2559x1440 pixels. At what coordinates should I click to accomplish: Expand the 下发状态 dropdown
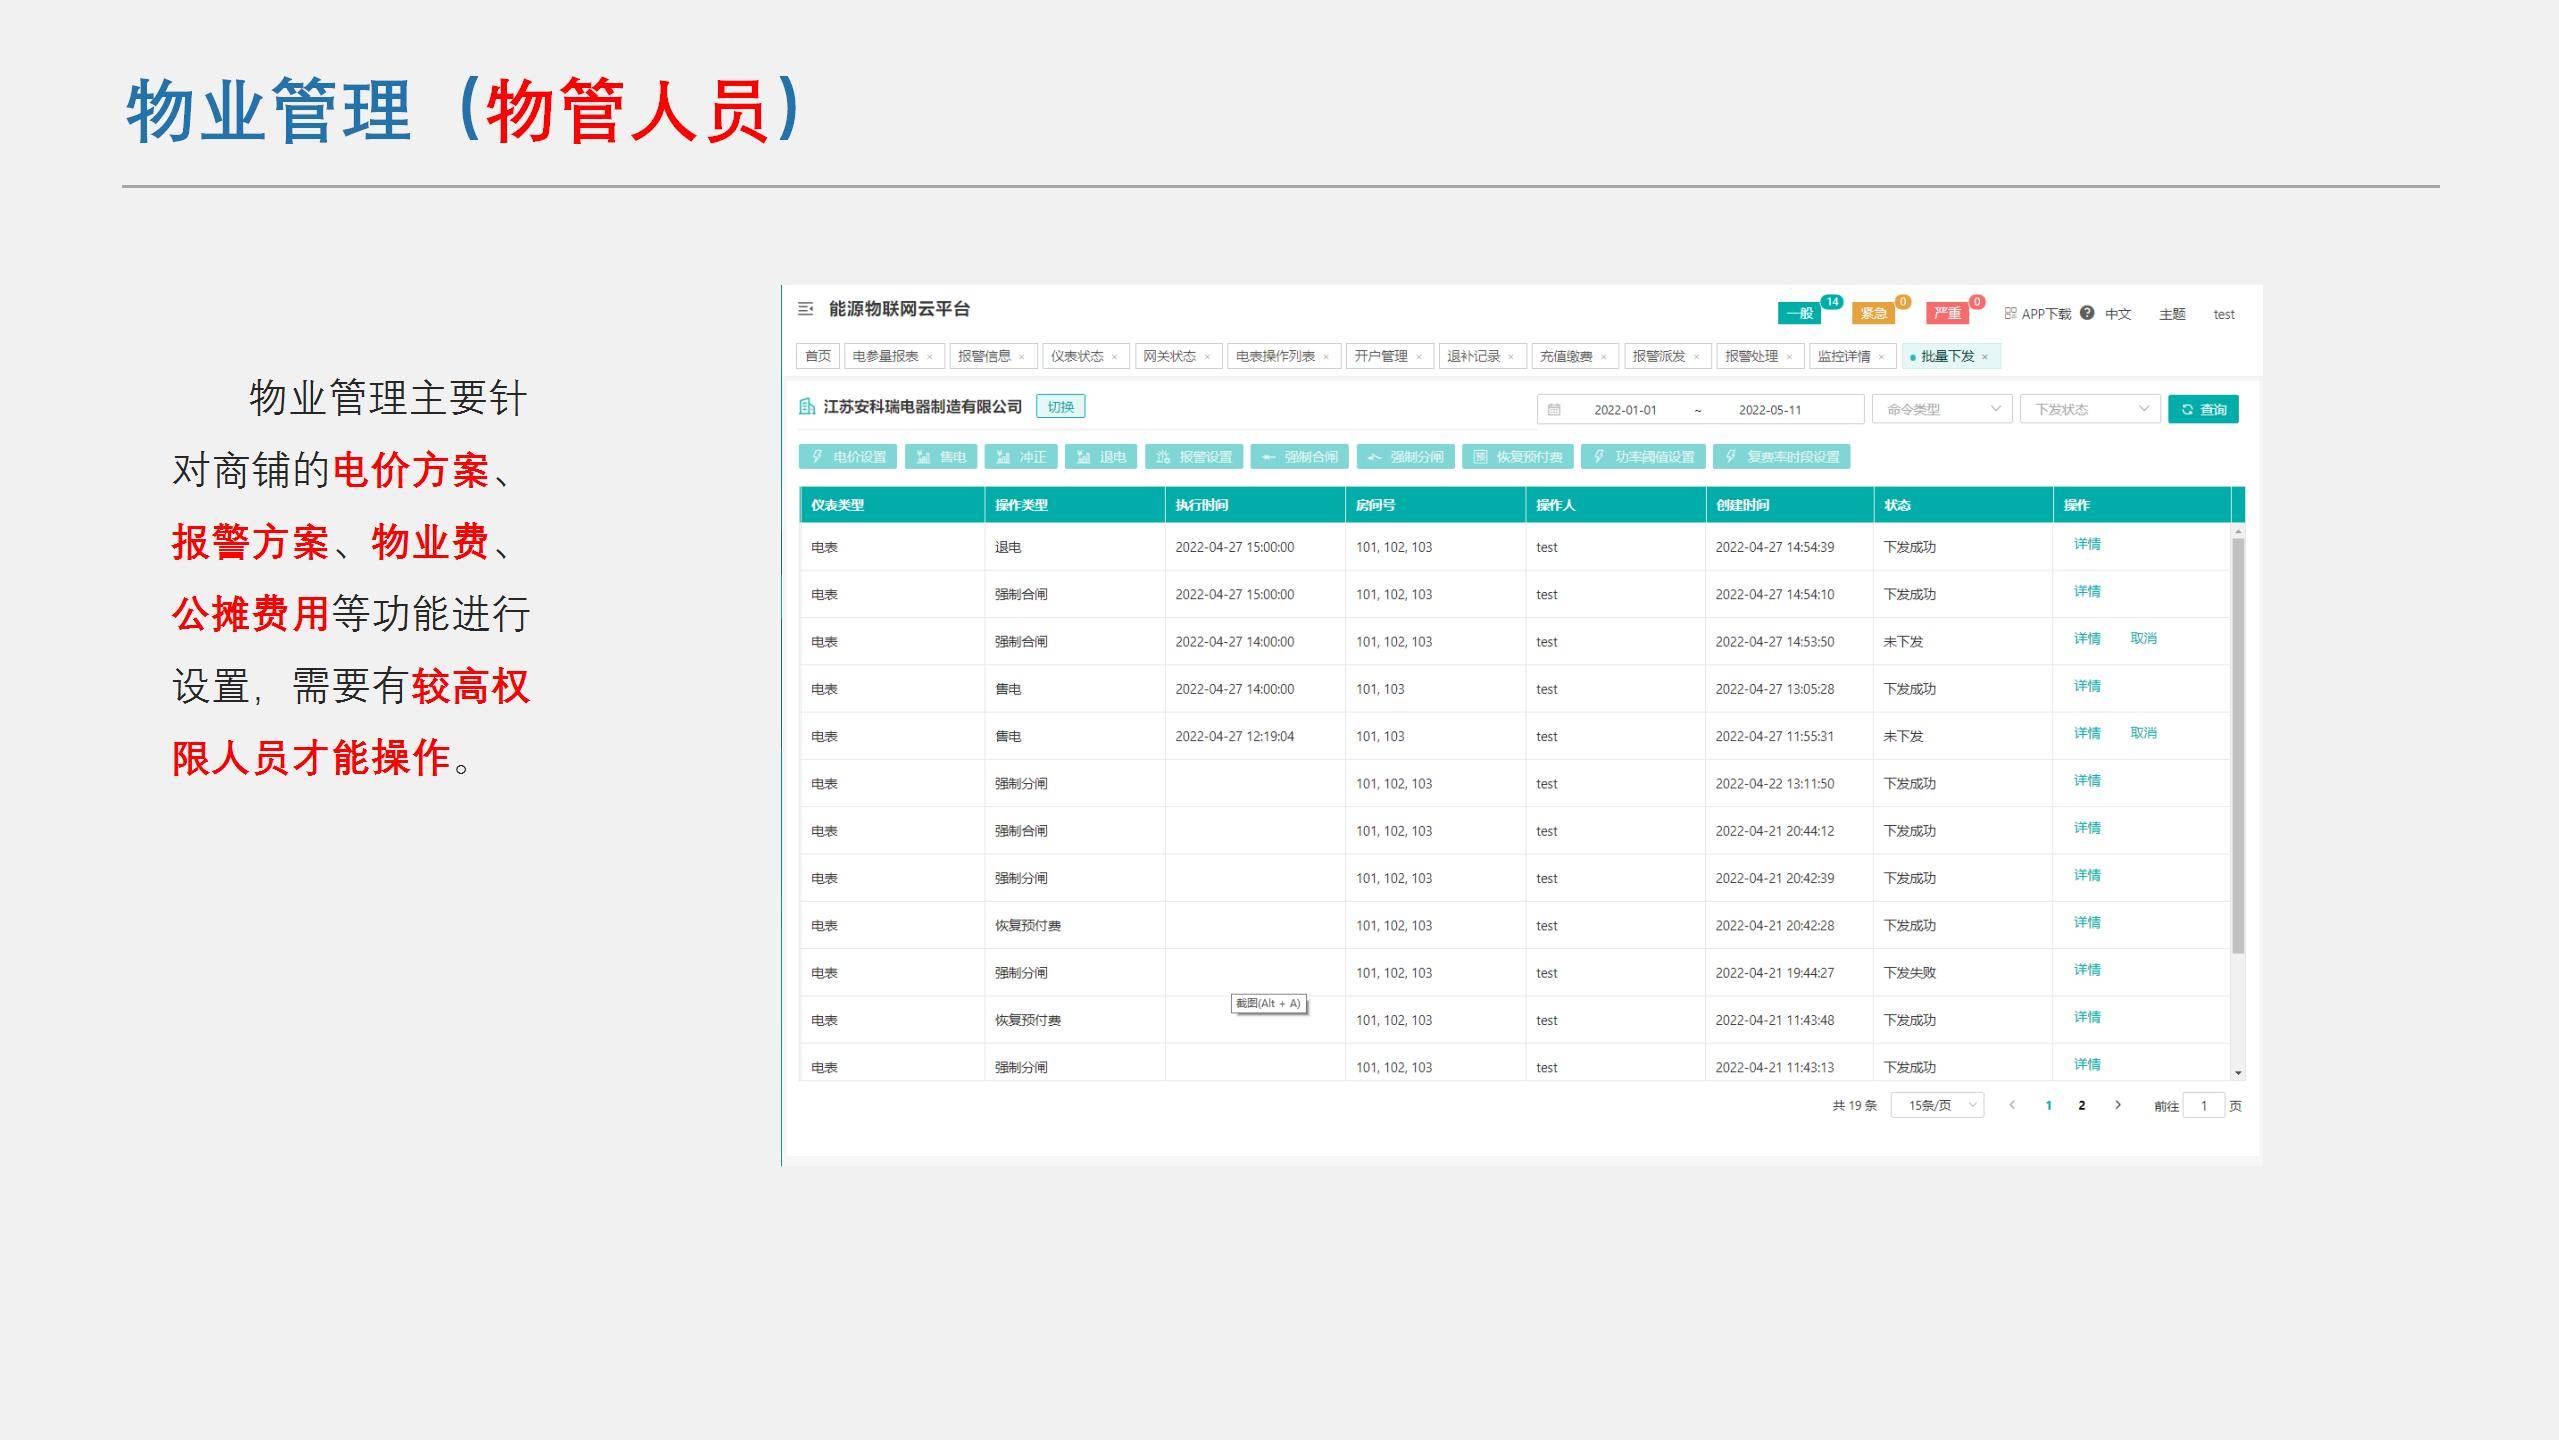pyautogui.click(x=2089, y=409)
